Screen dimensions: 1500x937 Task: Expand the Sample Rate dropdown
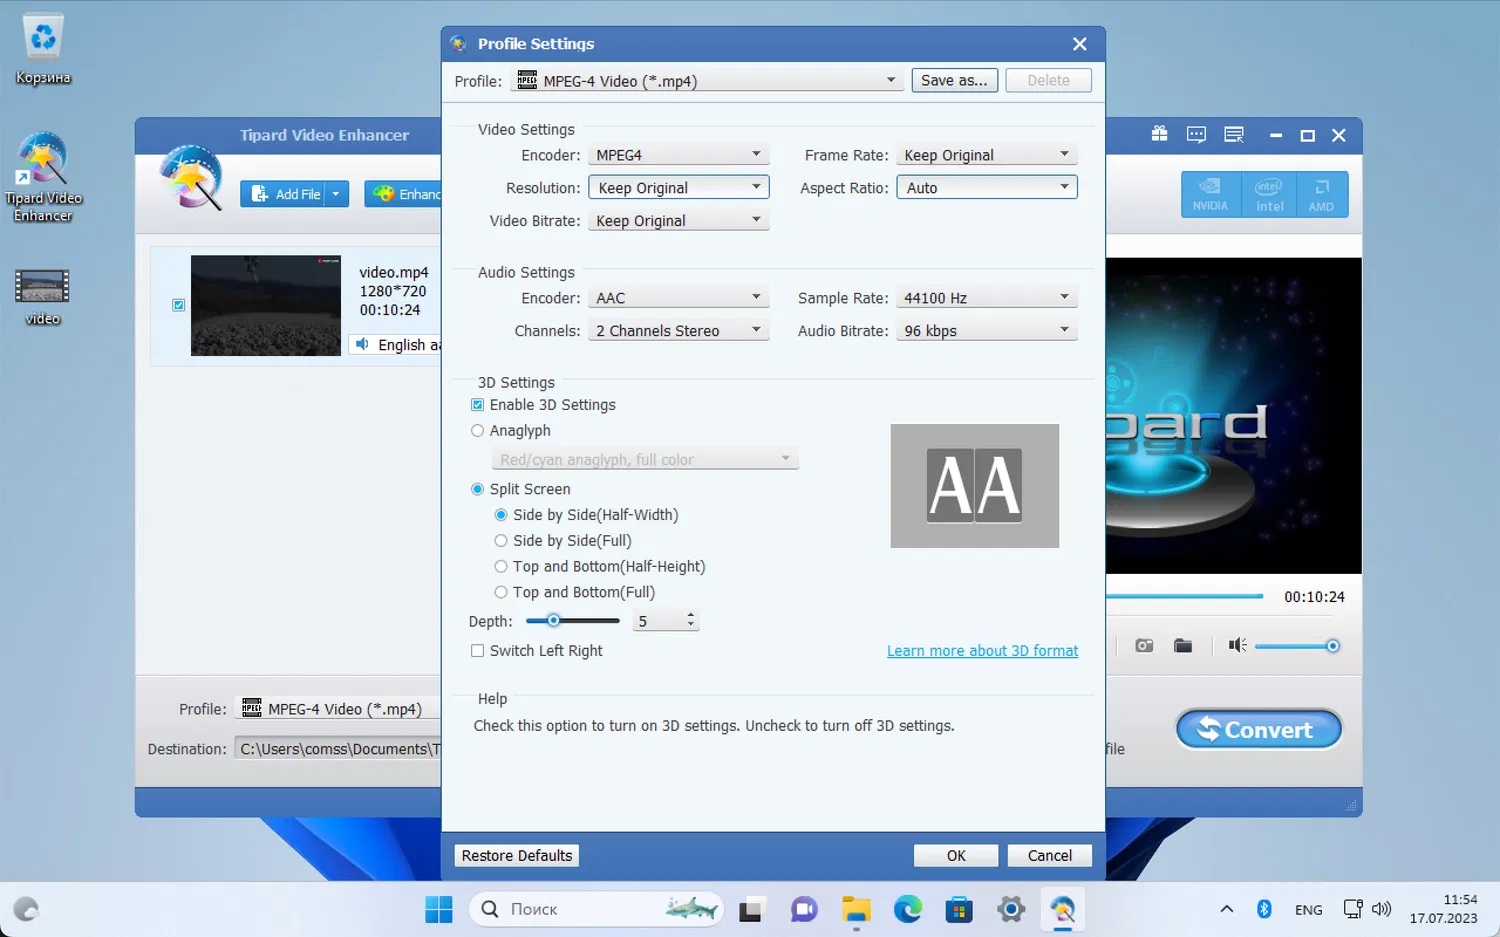click(x=987, y=298)
